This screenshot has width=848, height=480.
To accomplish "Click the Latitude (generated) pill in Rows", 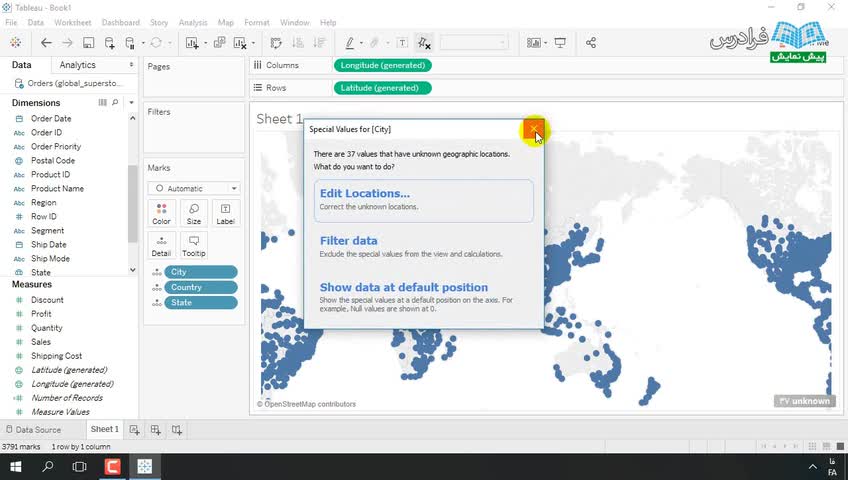I will coord(383,88).
